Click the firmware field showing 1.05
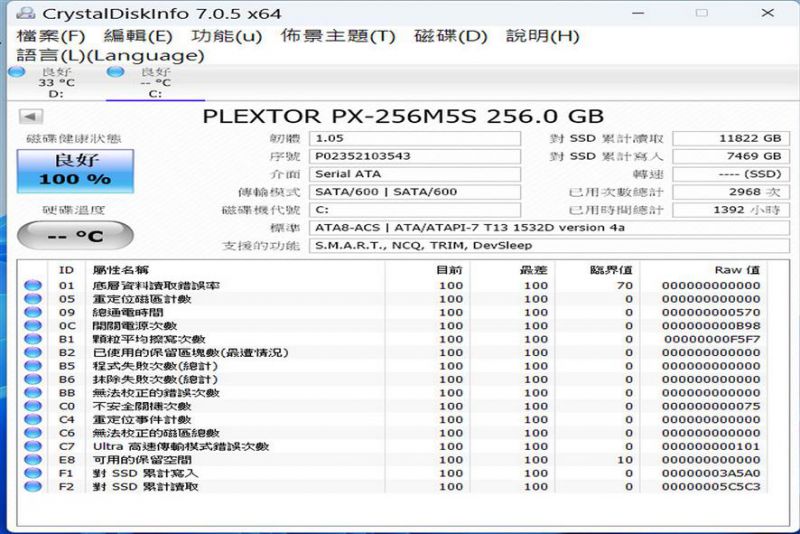Screen dimensions: 800x534 pyautogui.click(x=415, y=139)
